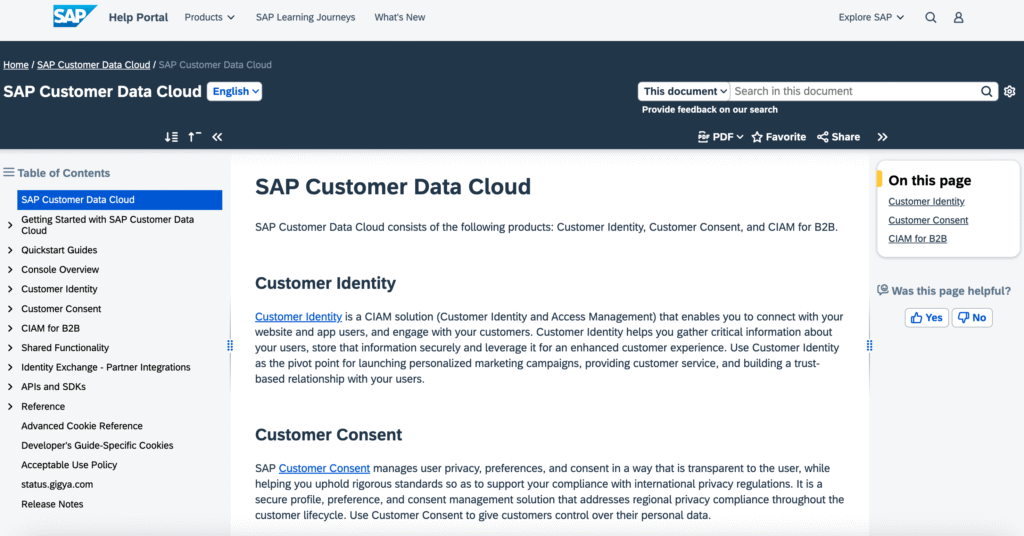Open What's New menu item
The width and height of the screenshot is (1024, 536).
(x=400, y=18)
